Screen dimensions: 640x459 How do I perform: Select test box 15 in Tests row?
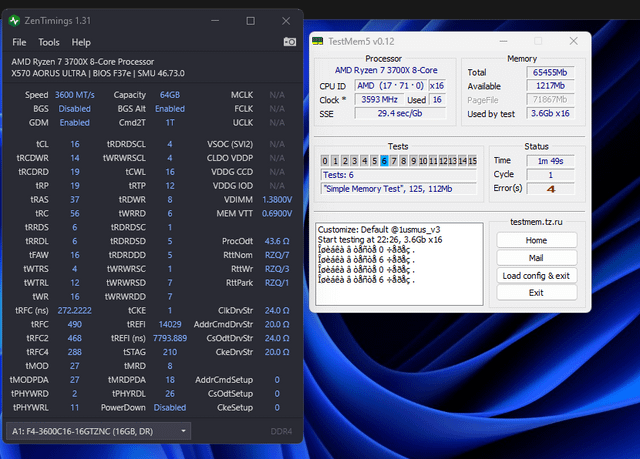pyautogui.click(x=472, y=161)
